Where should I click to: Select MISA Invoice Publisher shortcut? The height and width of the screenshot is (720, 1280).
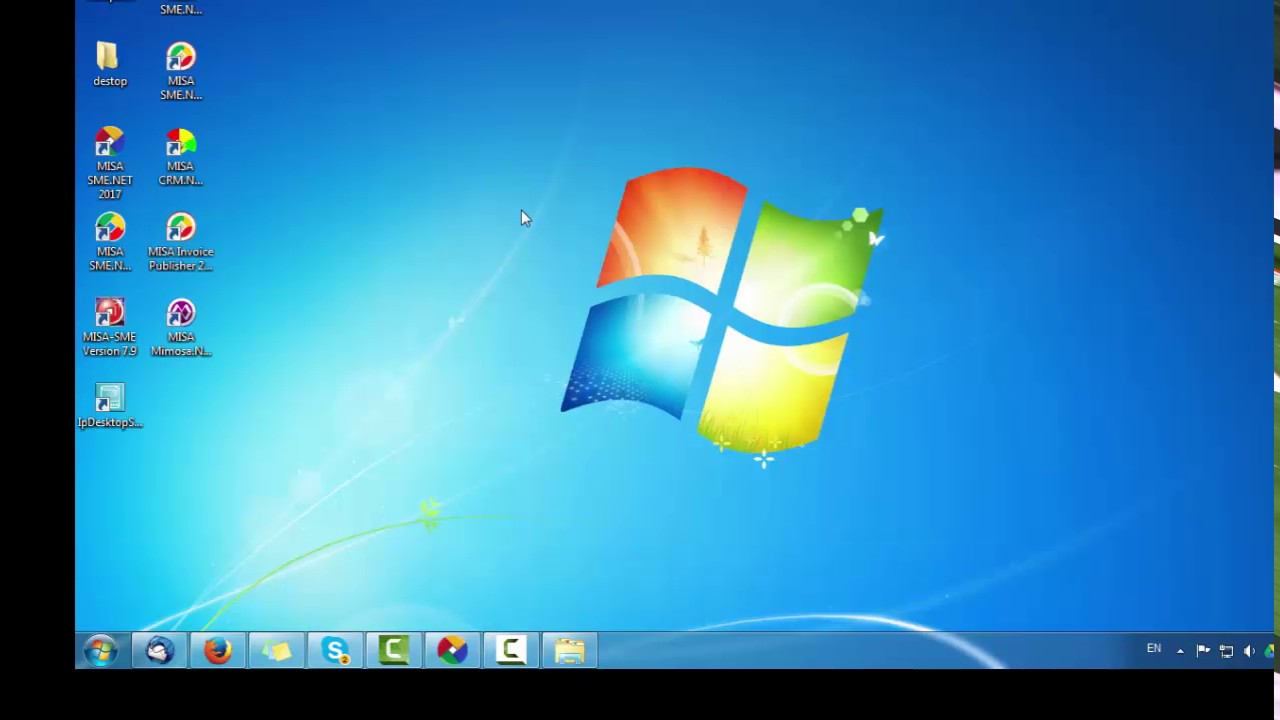(x=181, y=242)
